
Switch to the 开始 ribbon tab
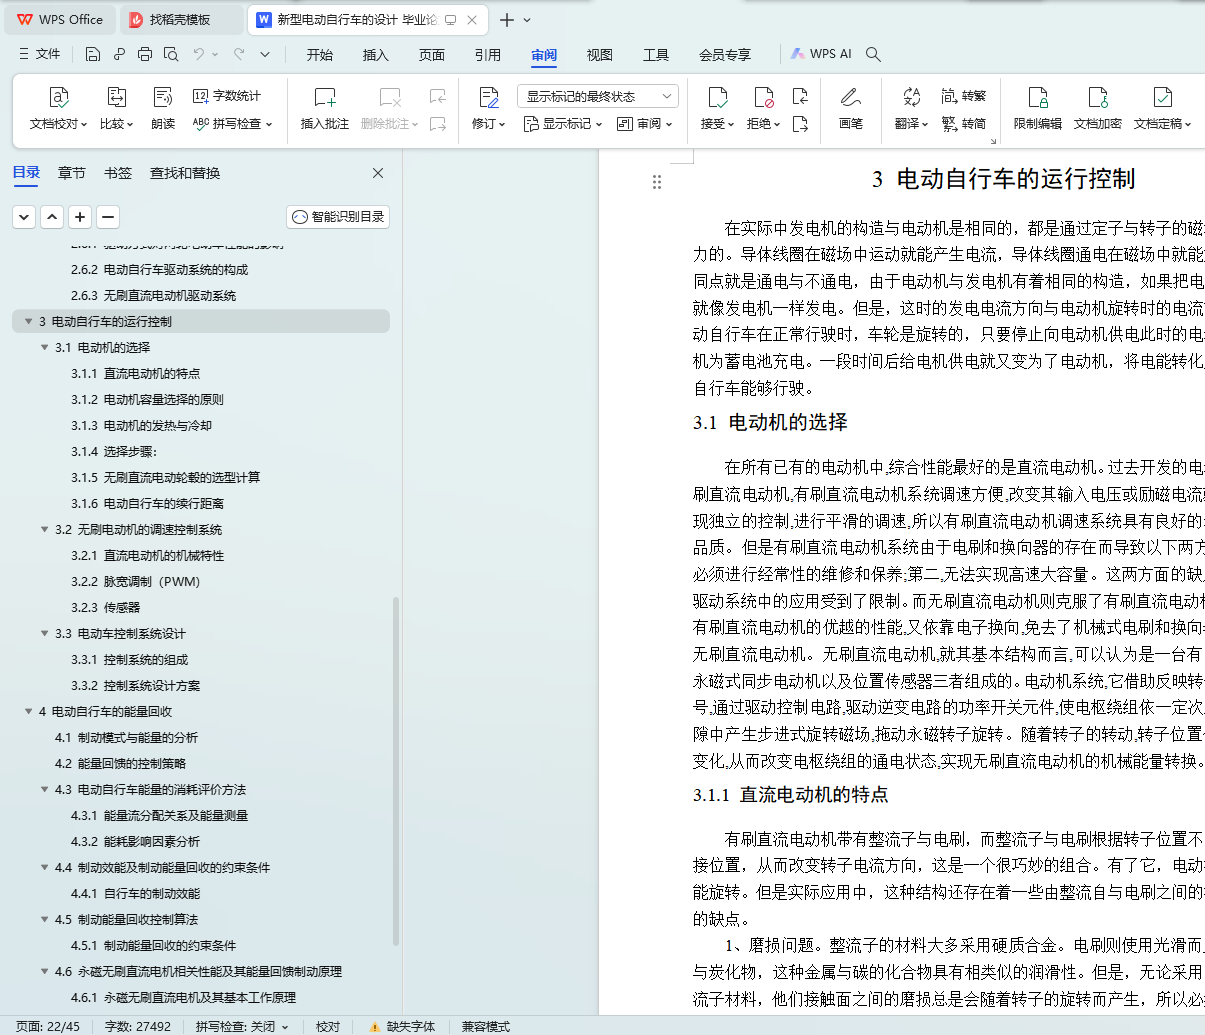[x=320, y=55]
